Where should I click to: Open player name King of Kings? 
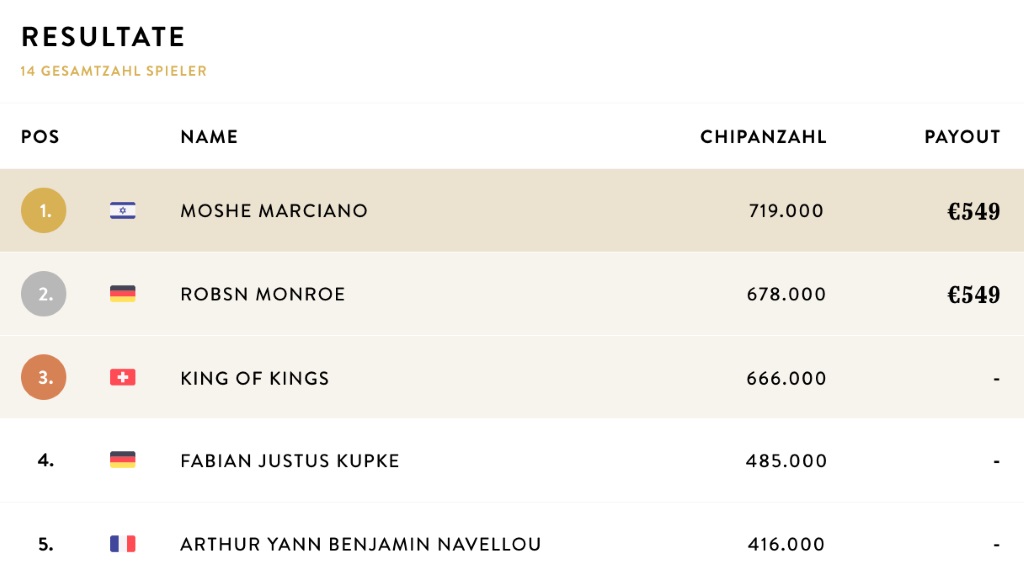255,378
